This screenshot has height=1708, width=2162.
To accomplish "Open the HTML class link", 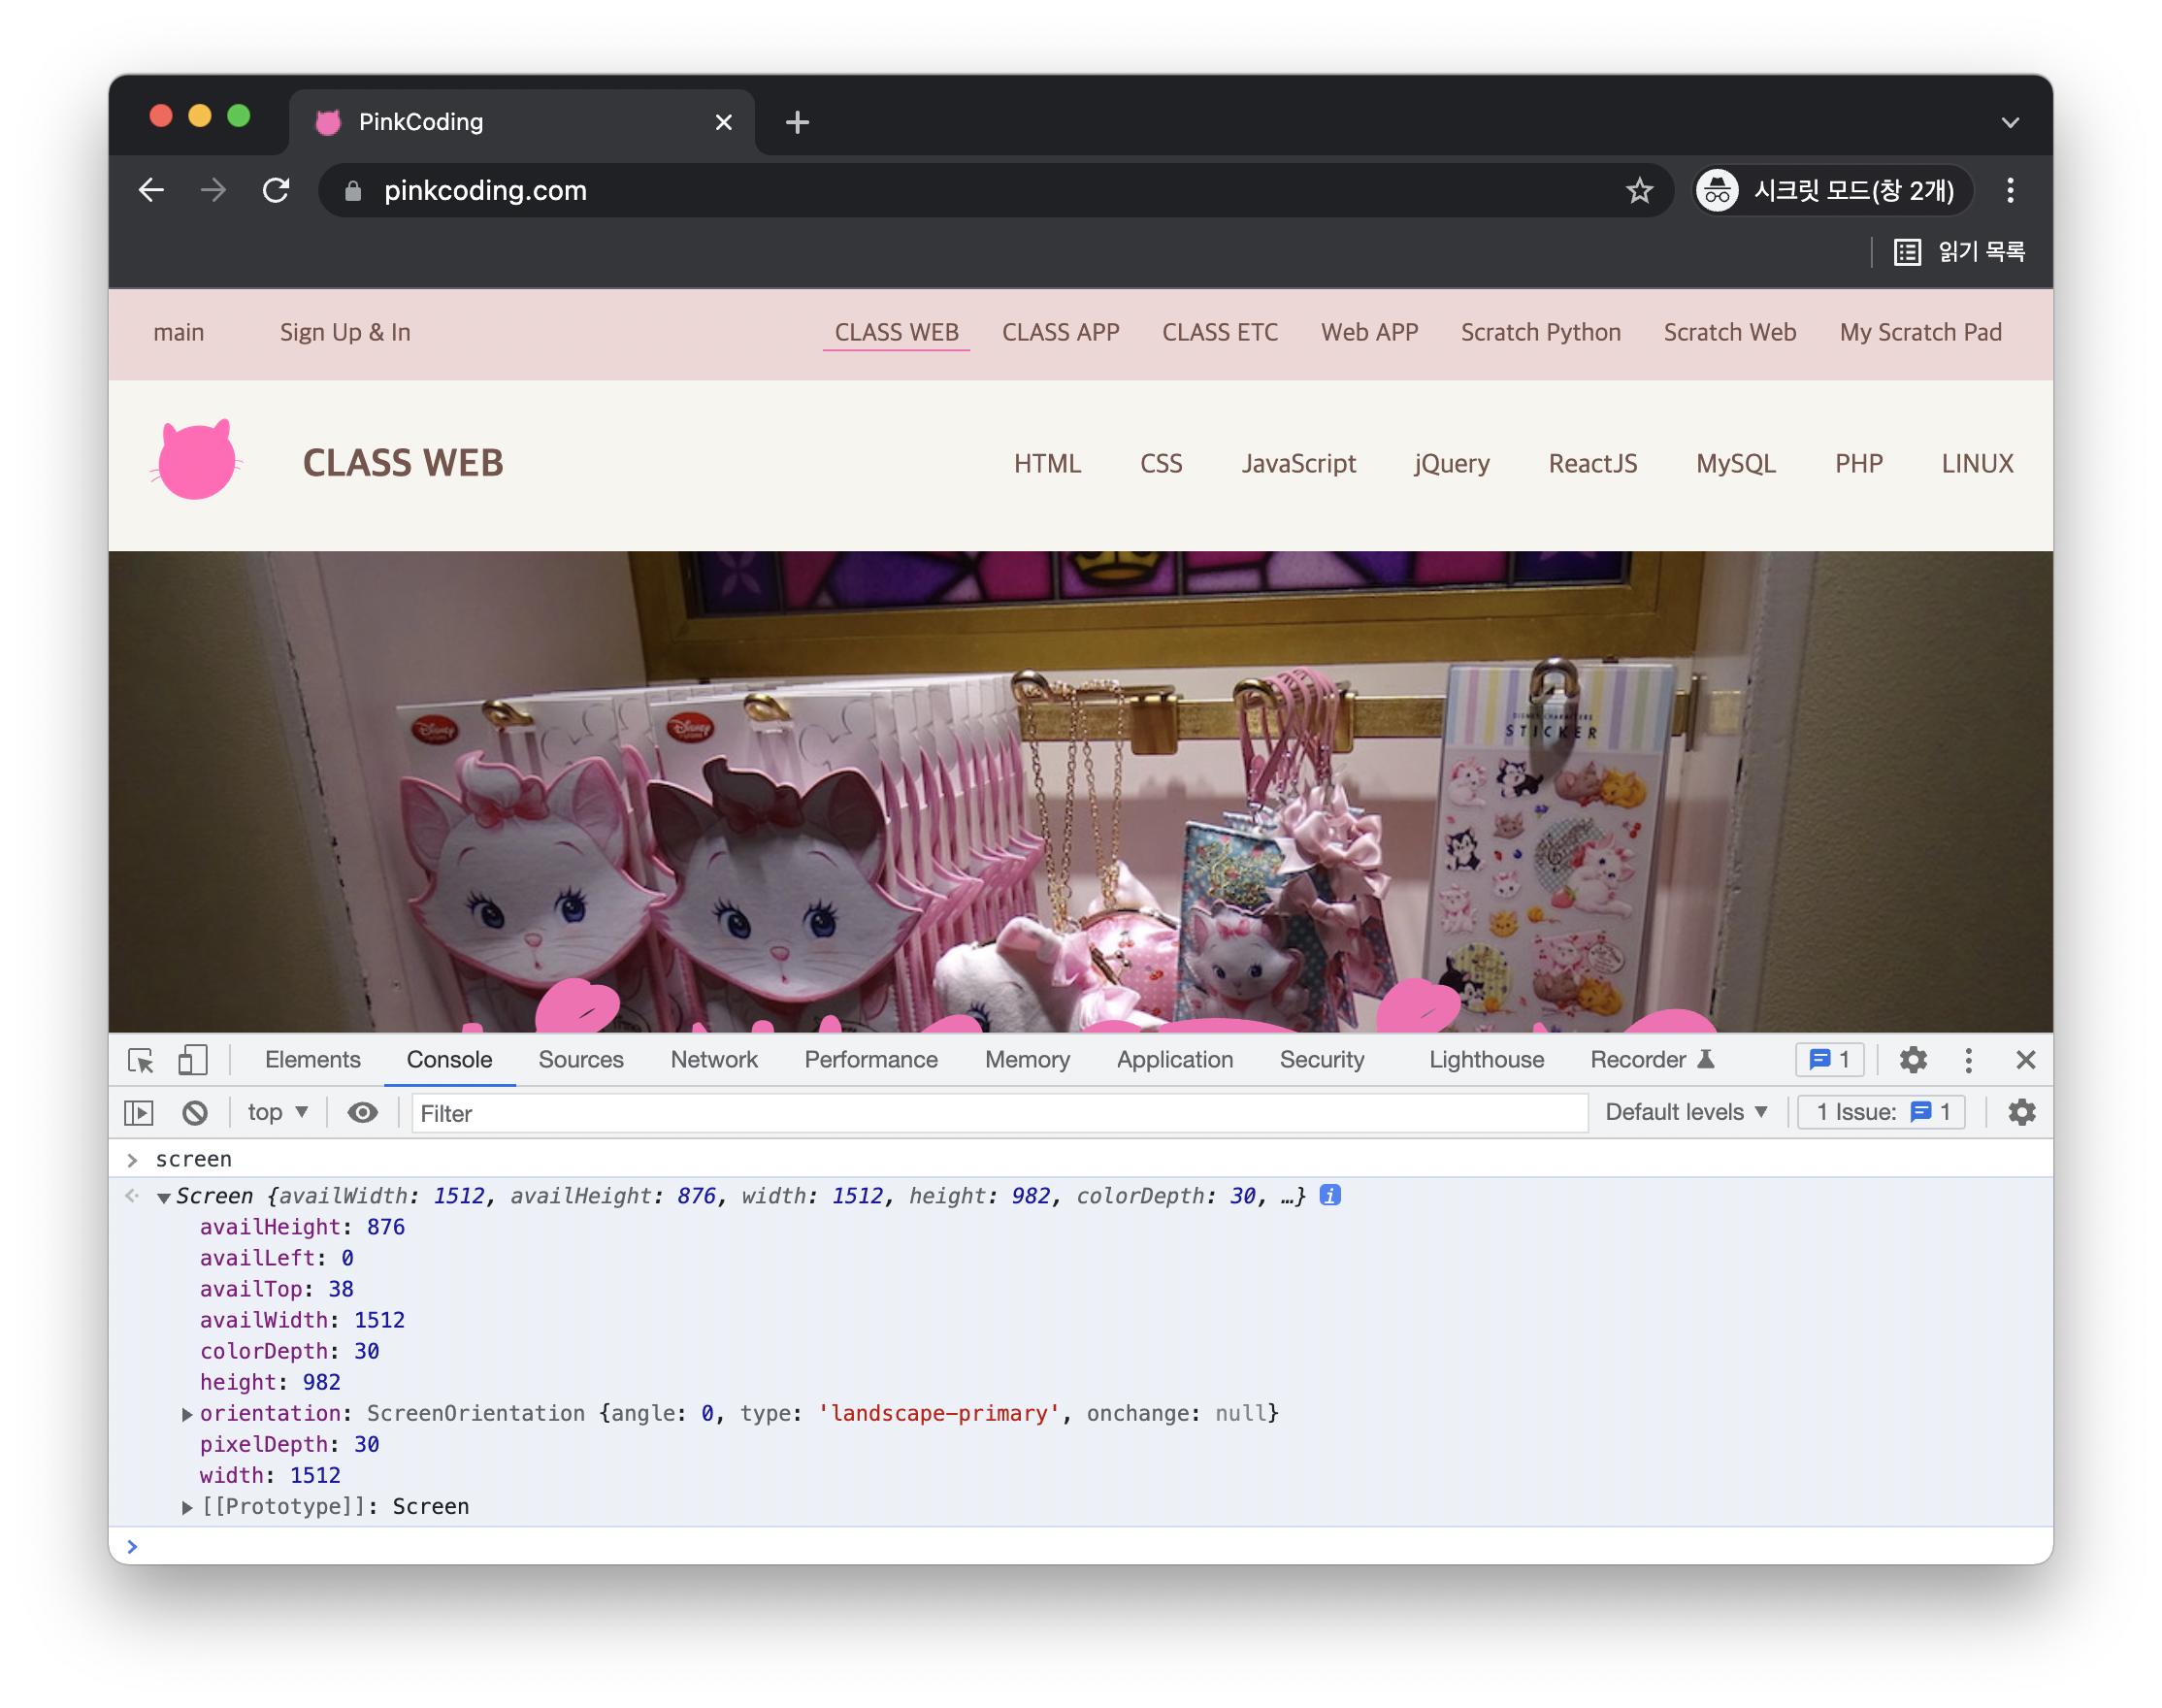I will click(x=1047, y=463).
